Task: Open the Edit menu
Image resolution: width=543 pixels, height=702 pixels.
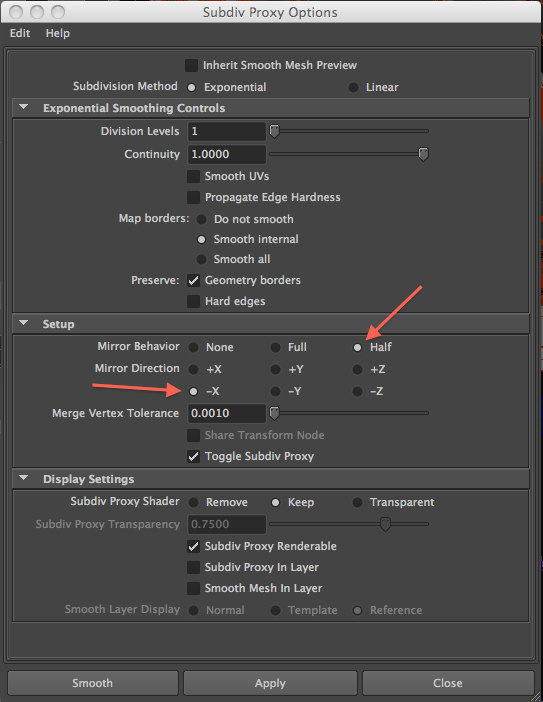Action: (20, 33)
